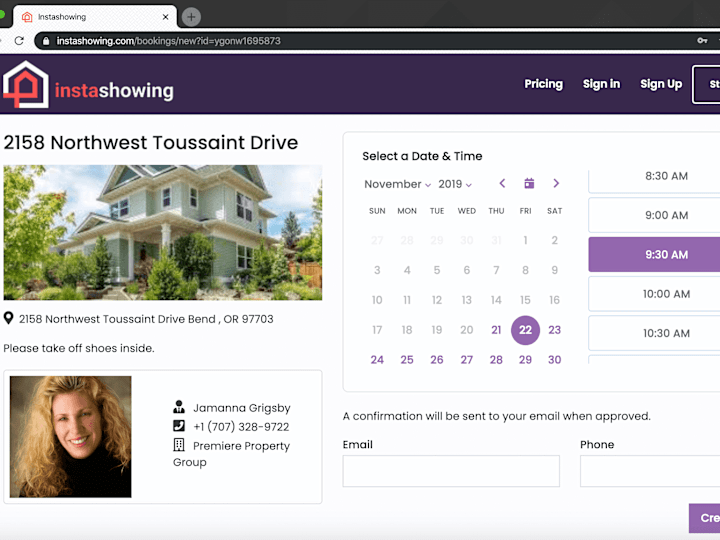Open the November month dropdown
Screen dimensions: 720x540
[398, 184]
